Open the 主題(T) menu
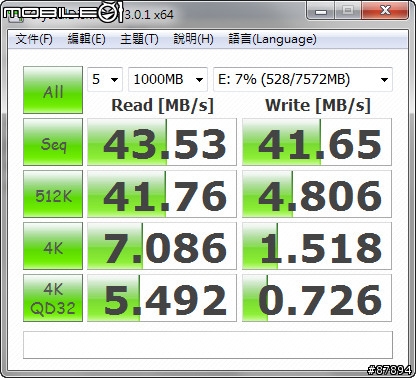The width and height of the screenshot is (416, 378). pyautogui.click(x=139, y=39)
